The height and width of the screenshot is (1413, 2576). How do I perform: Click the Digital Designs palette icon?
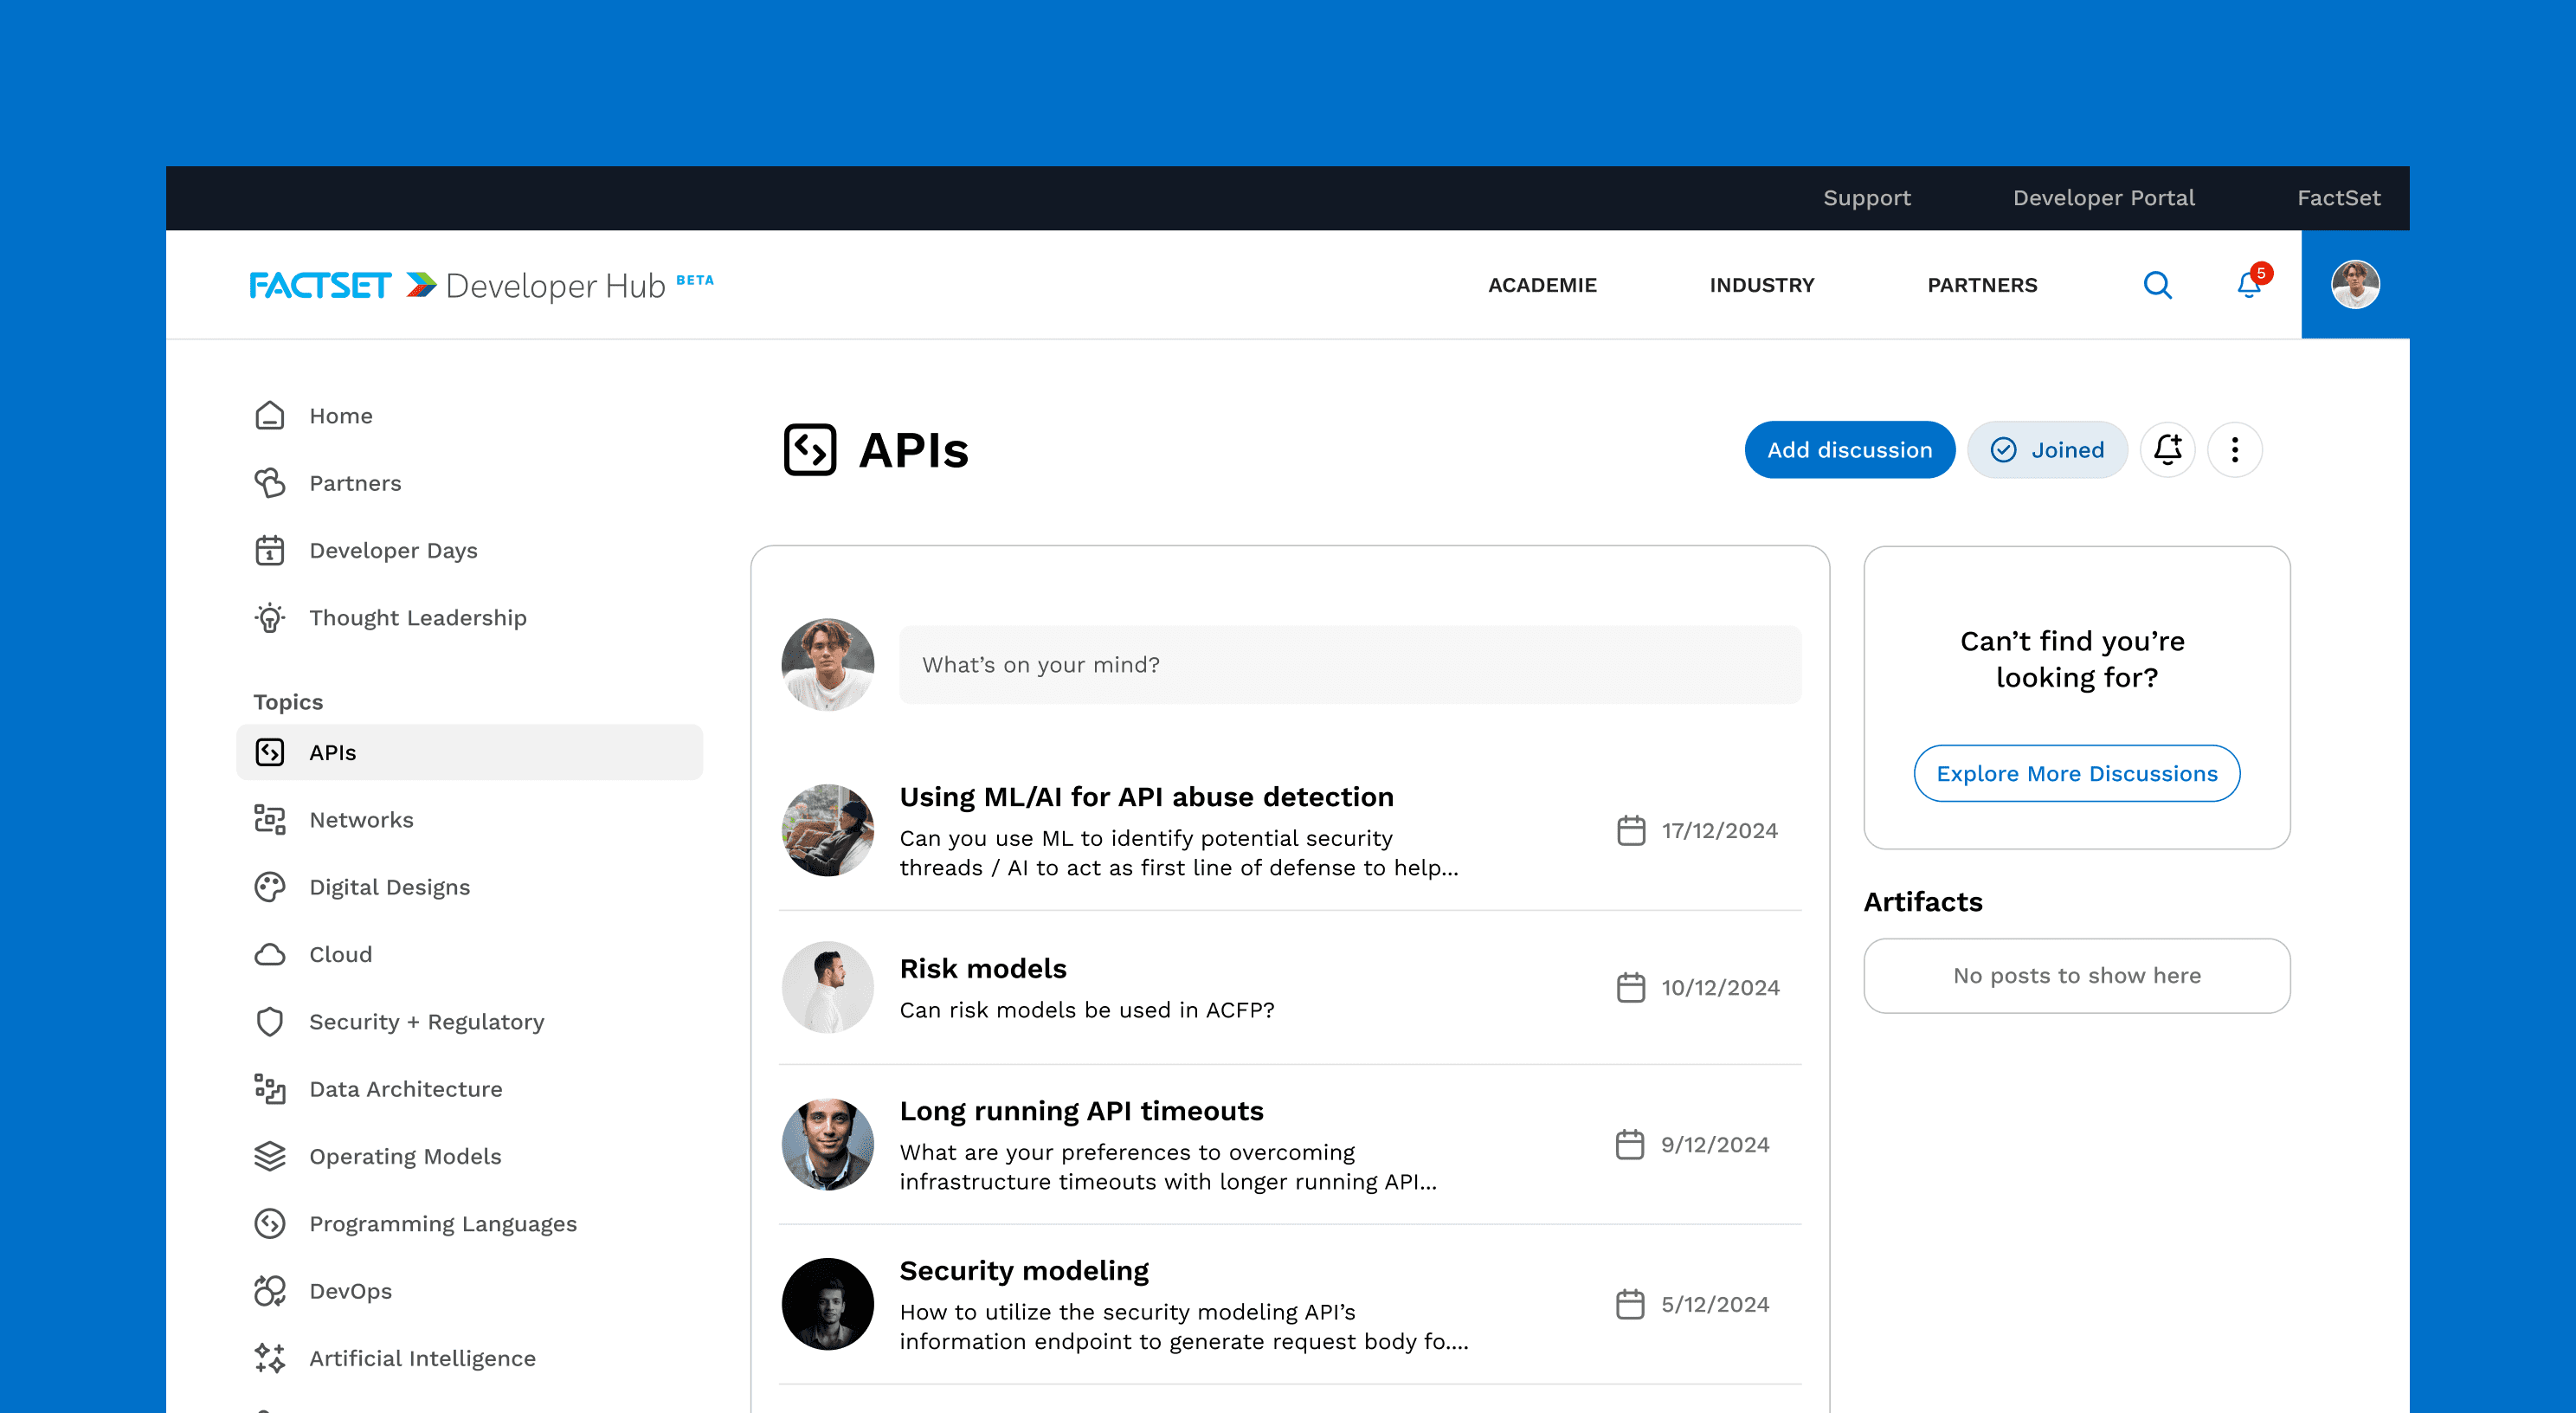(x=270, y=887)
